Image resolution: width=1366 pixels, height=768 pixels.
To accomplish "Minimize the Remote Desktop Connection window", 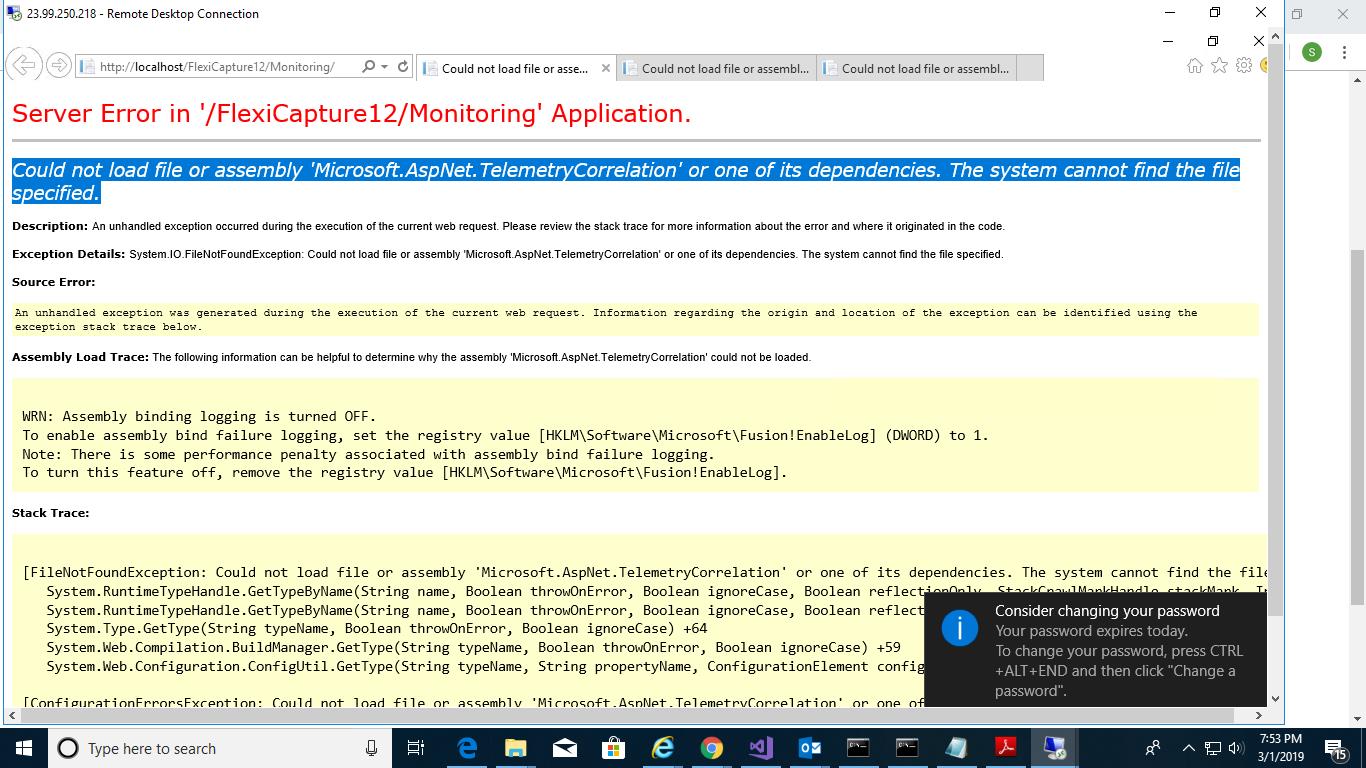I will tap(1170, 13).
